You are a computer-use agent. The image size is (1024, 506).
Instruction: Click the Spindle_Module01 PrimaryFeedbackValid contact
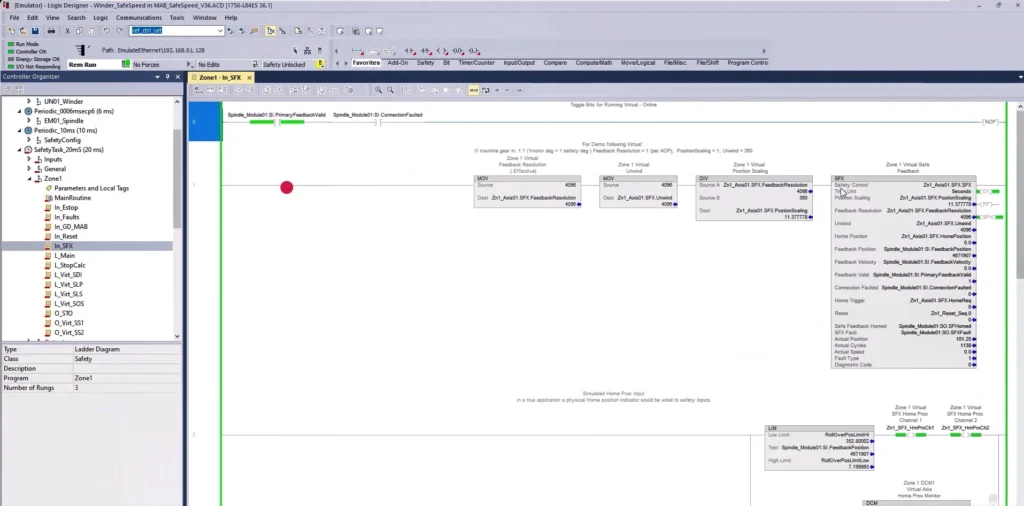pos(277,122)
